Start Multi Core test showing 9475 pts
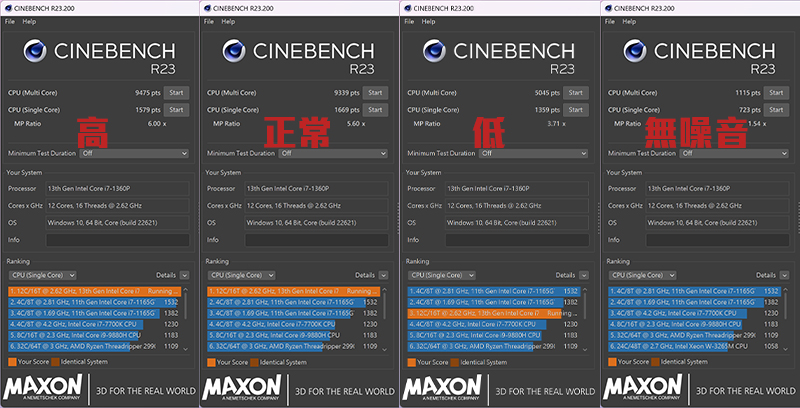The image size is (800, 408). tap(177, 93)
